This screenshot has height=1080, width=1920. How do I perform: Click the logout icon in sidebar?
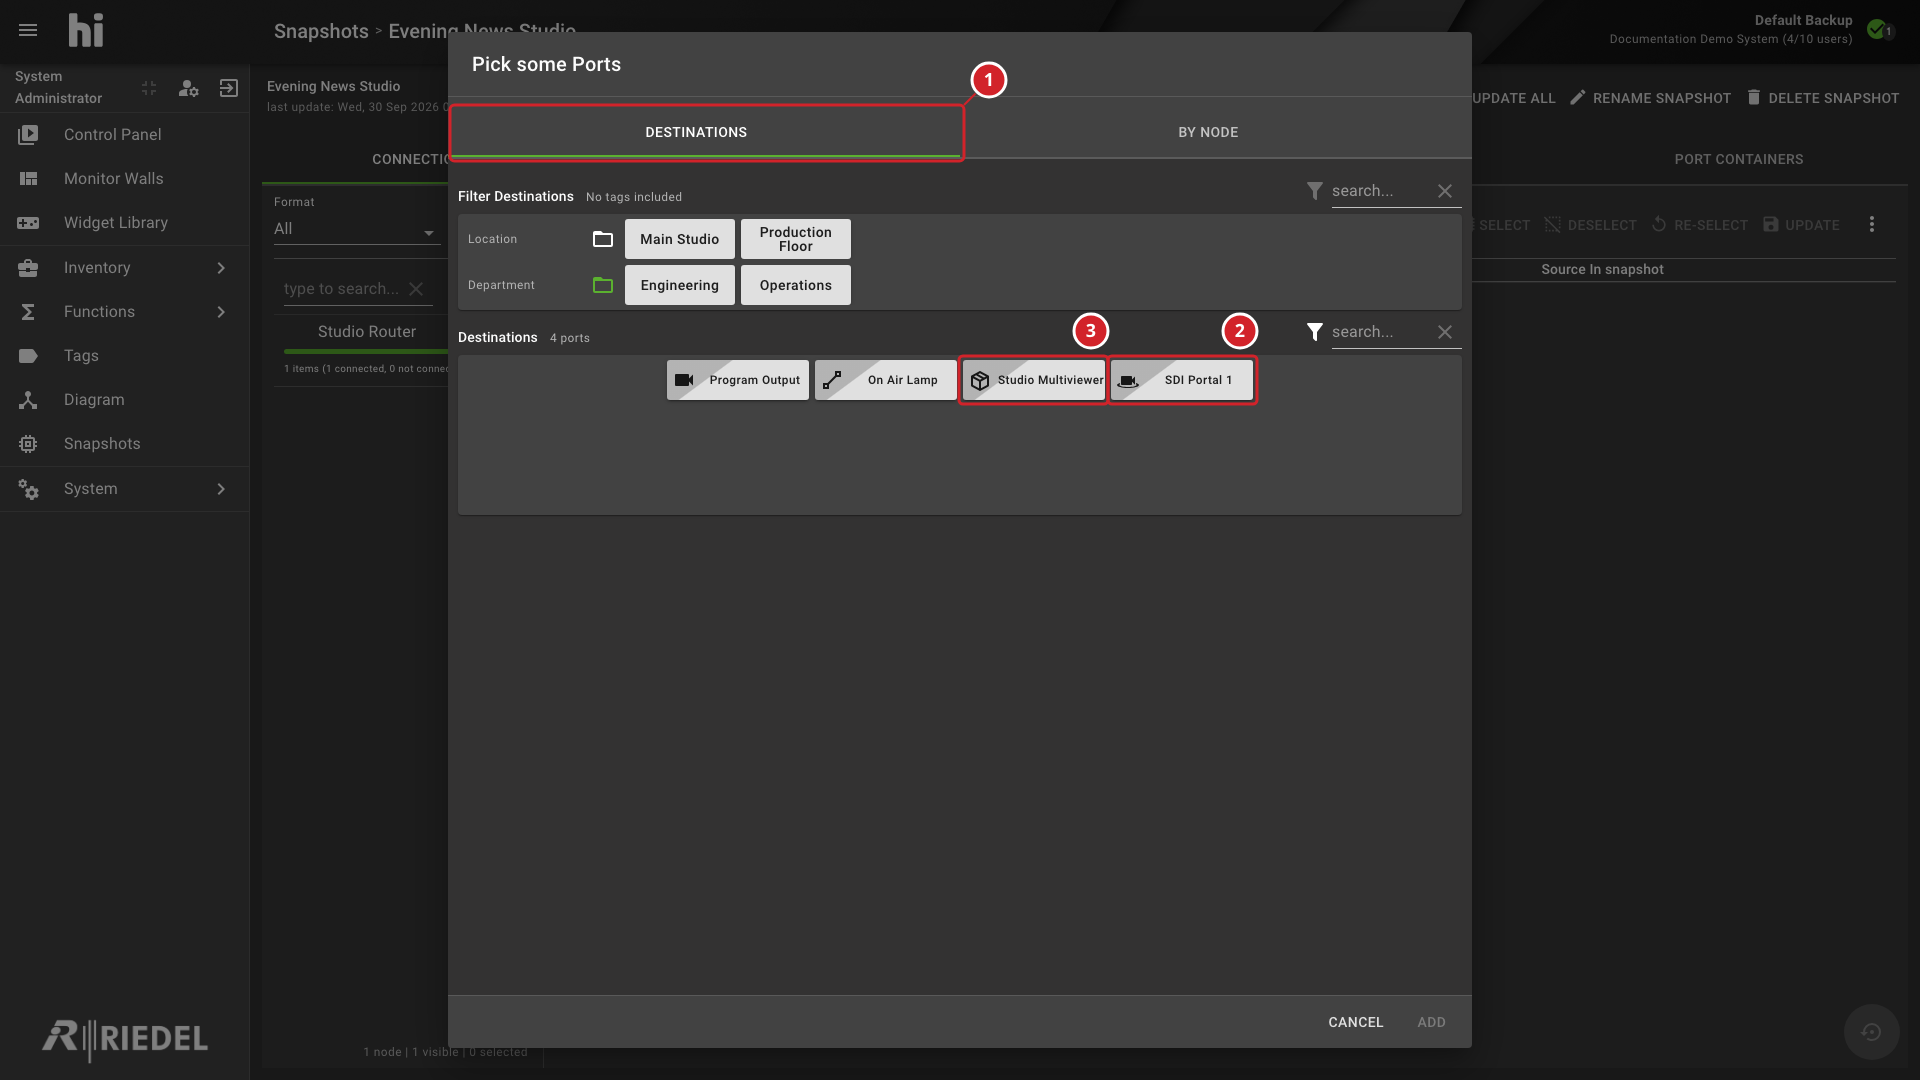[229, 88]
